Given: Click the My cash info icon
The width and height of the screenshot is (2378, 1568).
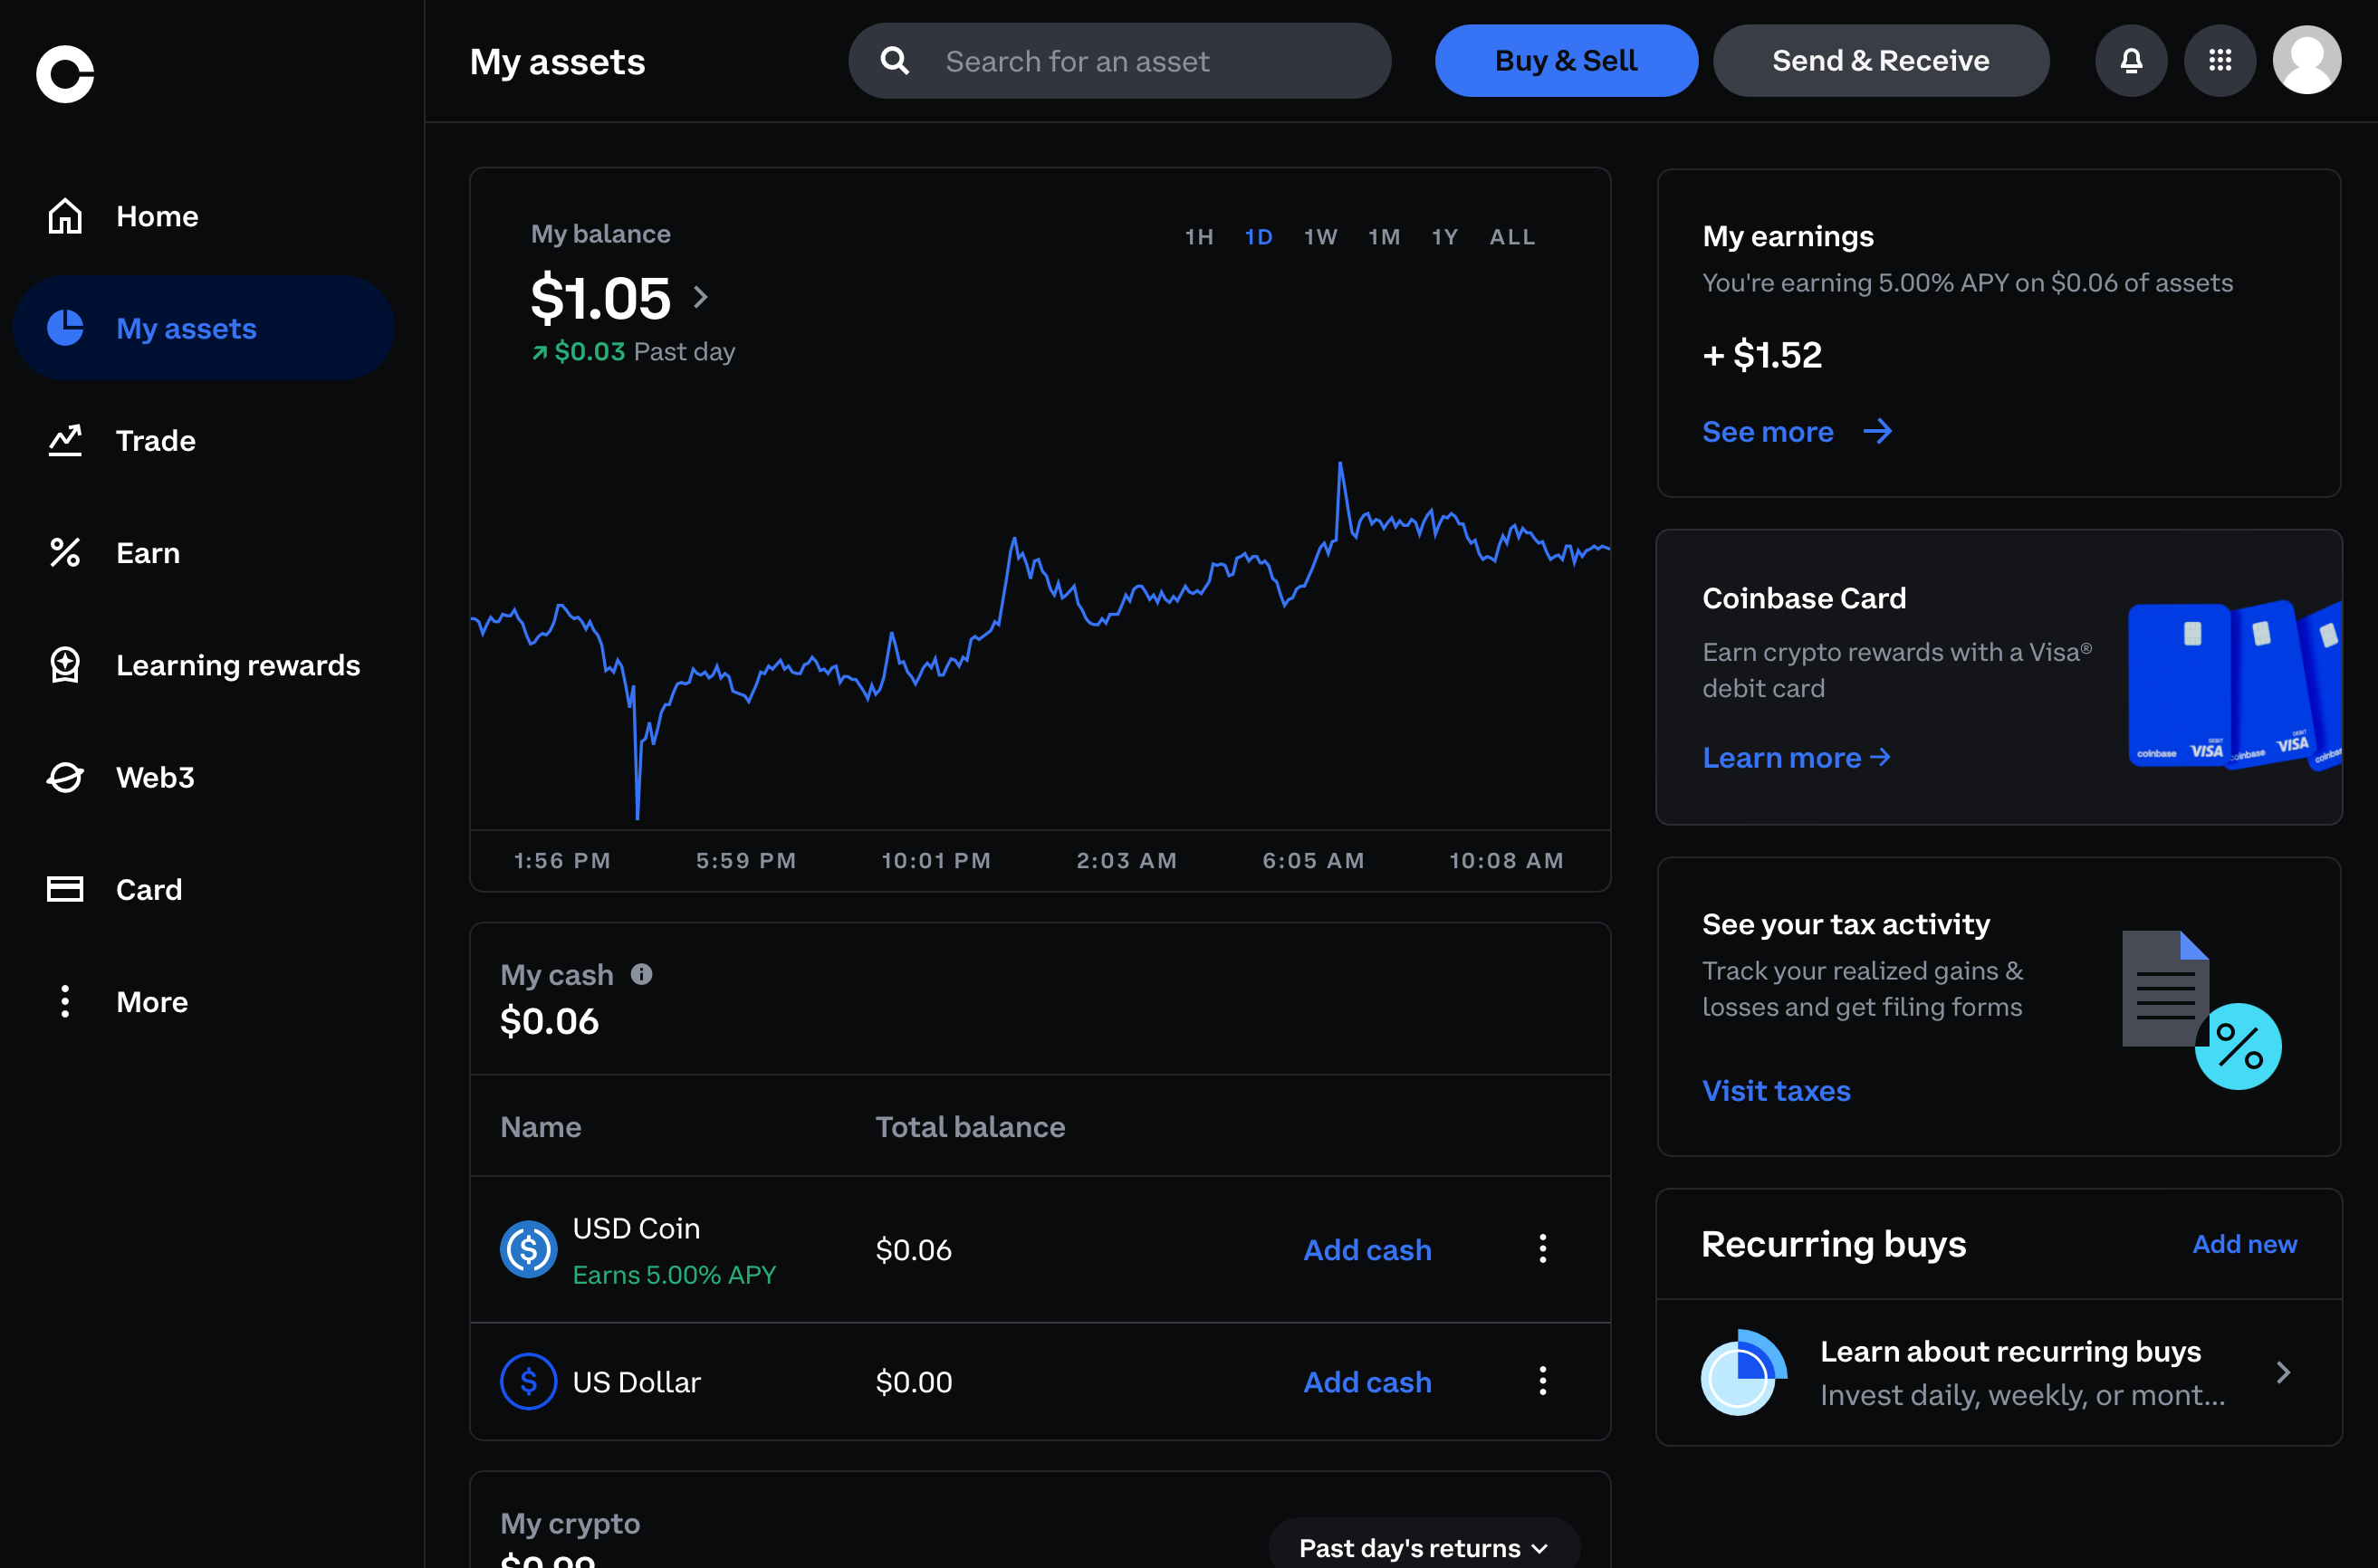Looking at the screenshot, I should point(641,974).
